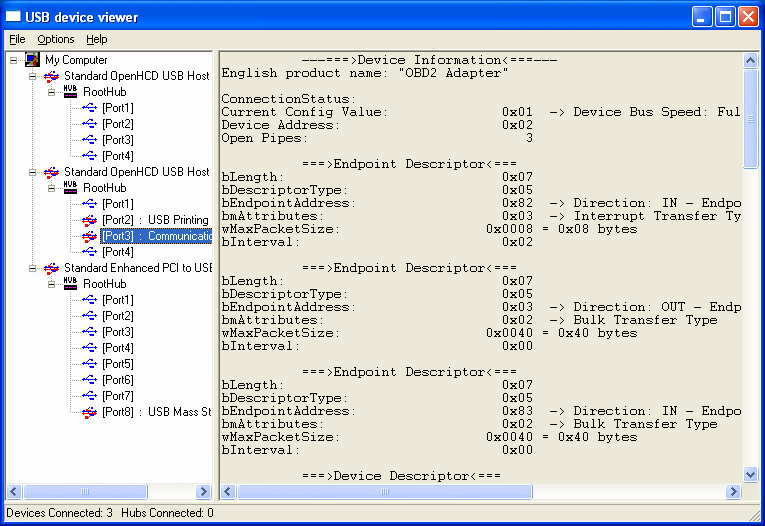Click the details pane's horizontal scrollbar thumb
This screenshot has height=526, width=765.
(x=384, y=491)
